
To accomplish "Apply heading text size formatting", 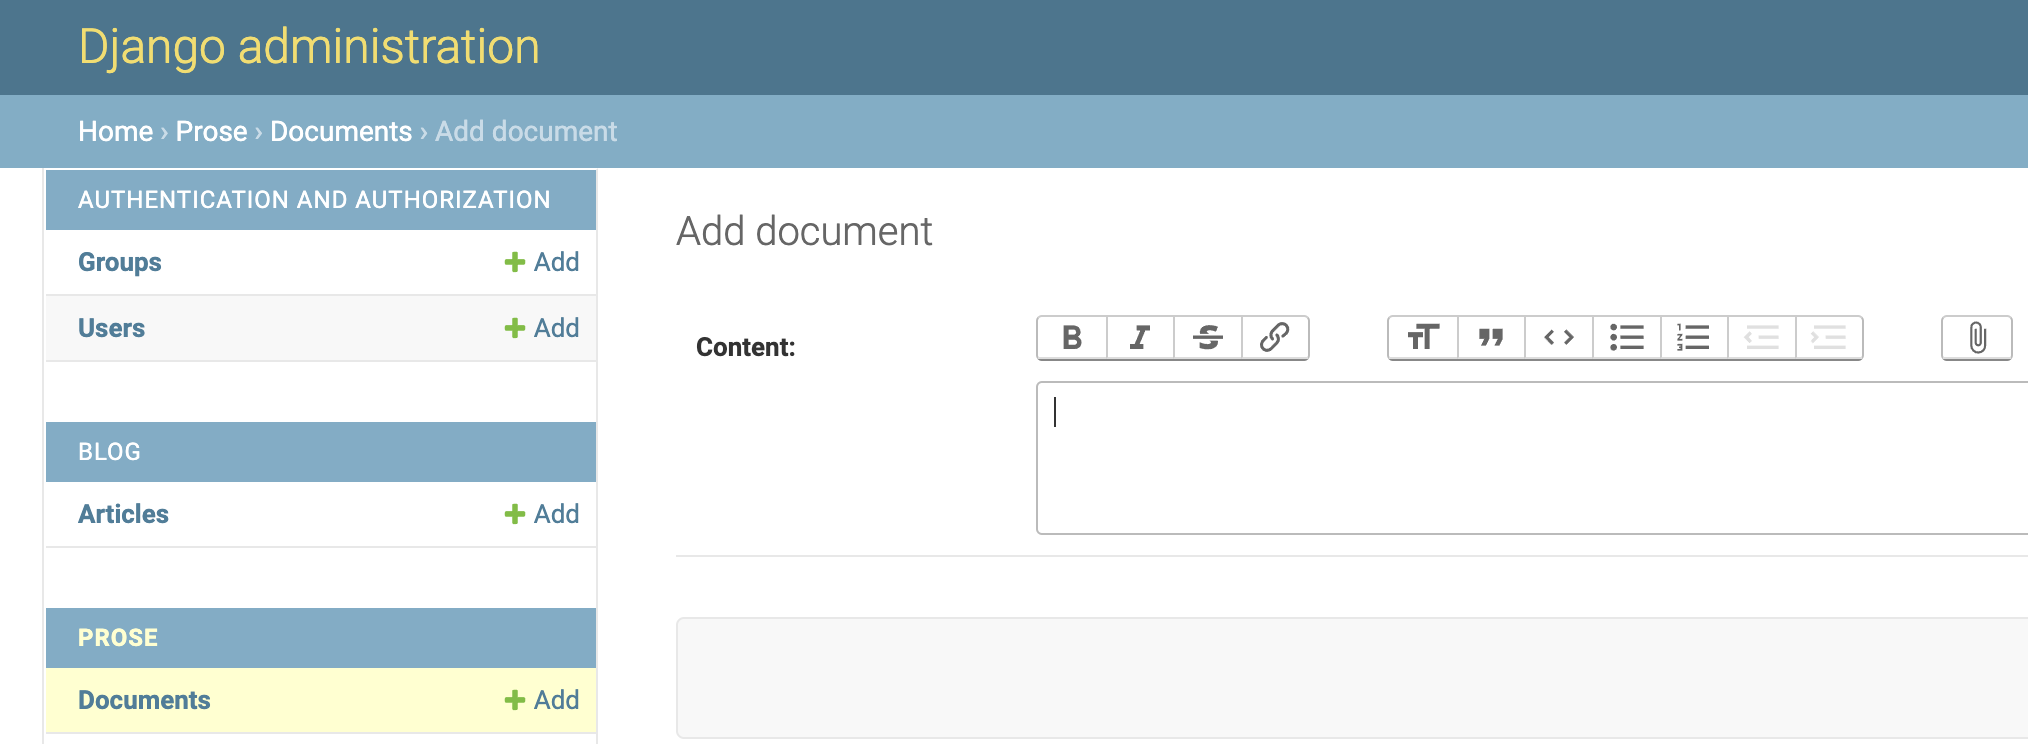I will click(x=1423, y=338).
